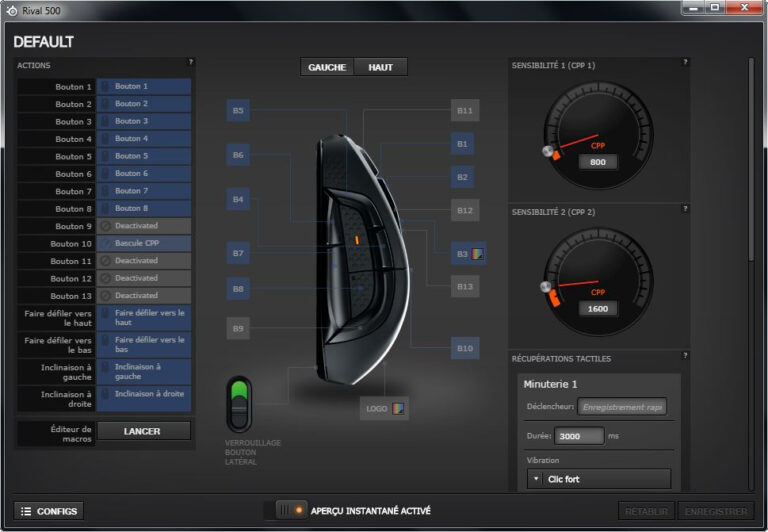
Task: Launch the macro editor with LANCER
Action: tap(144, 431)
